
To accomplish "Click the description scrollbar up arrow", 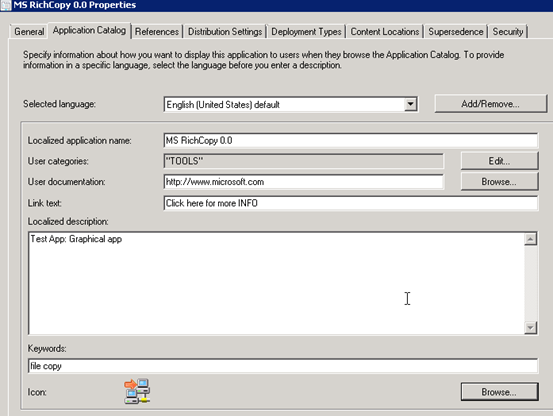I will 530,239.
